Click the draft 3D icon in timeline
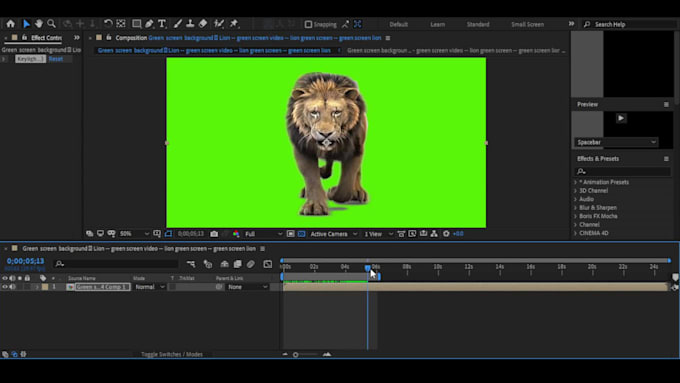The image size is (680, 383). [208, 264]
